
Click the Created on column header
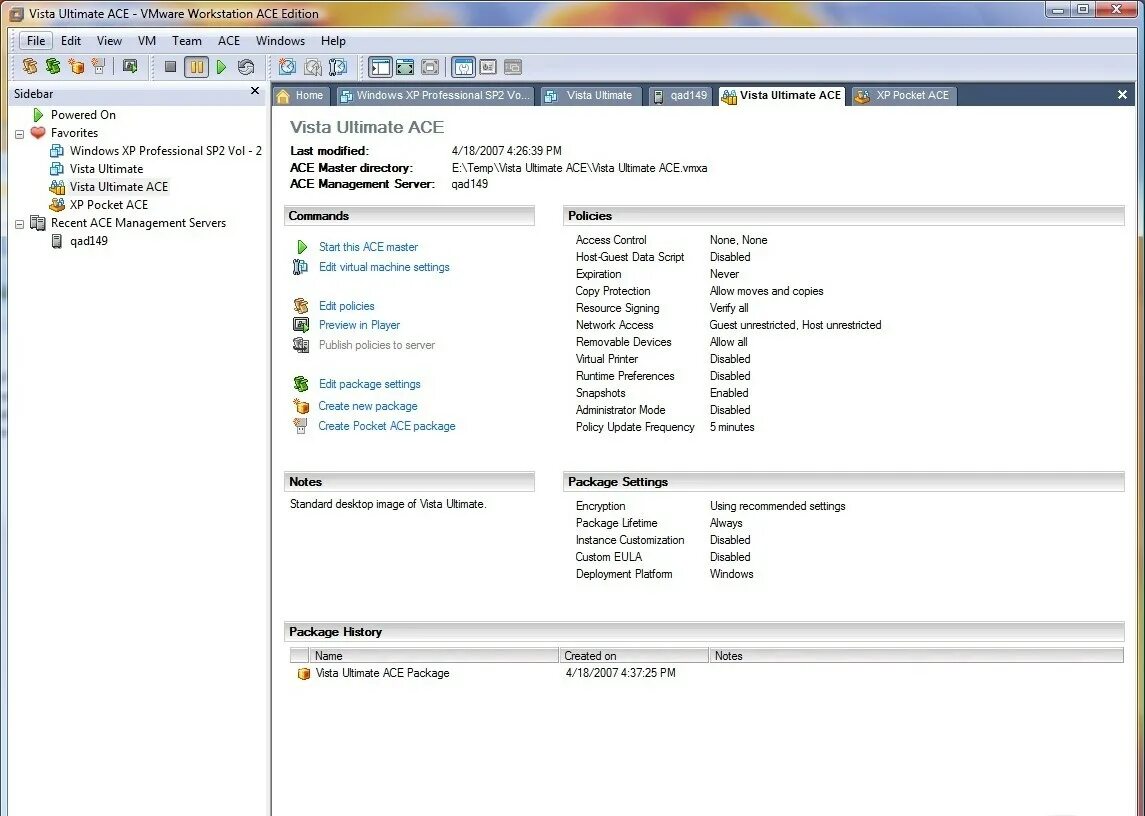[x=634, y=656]
